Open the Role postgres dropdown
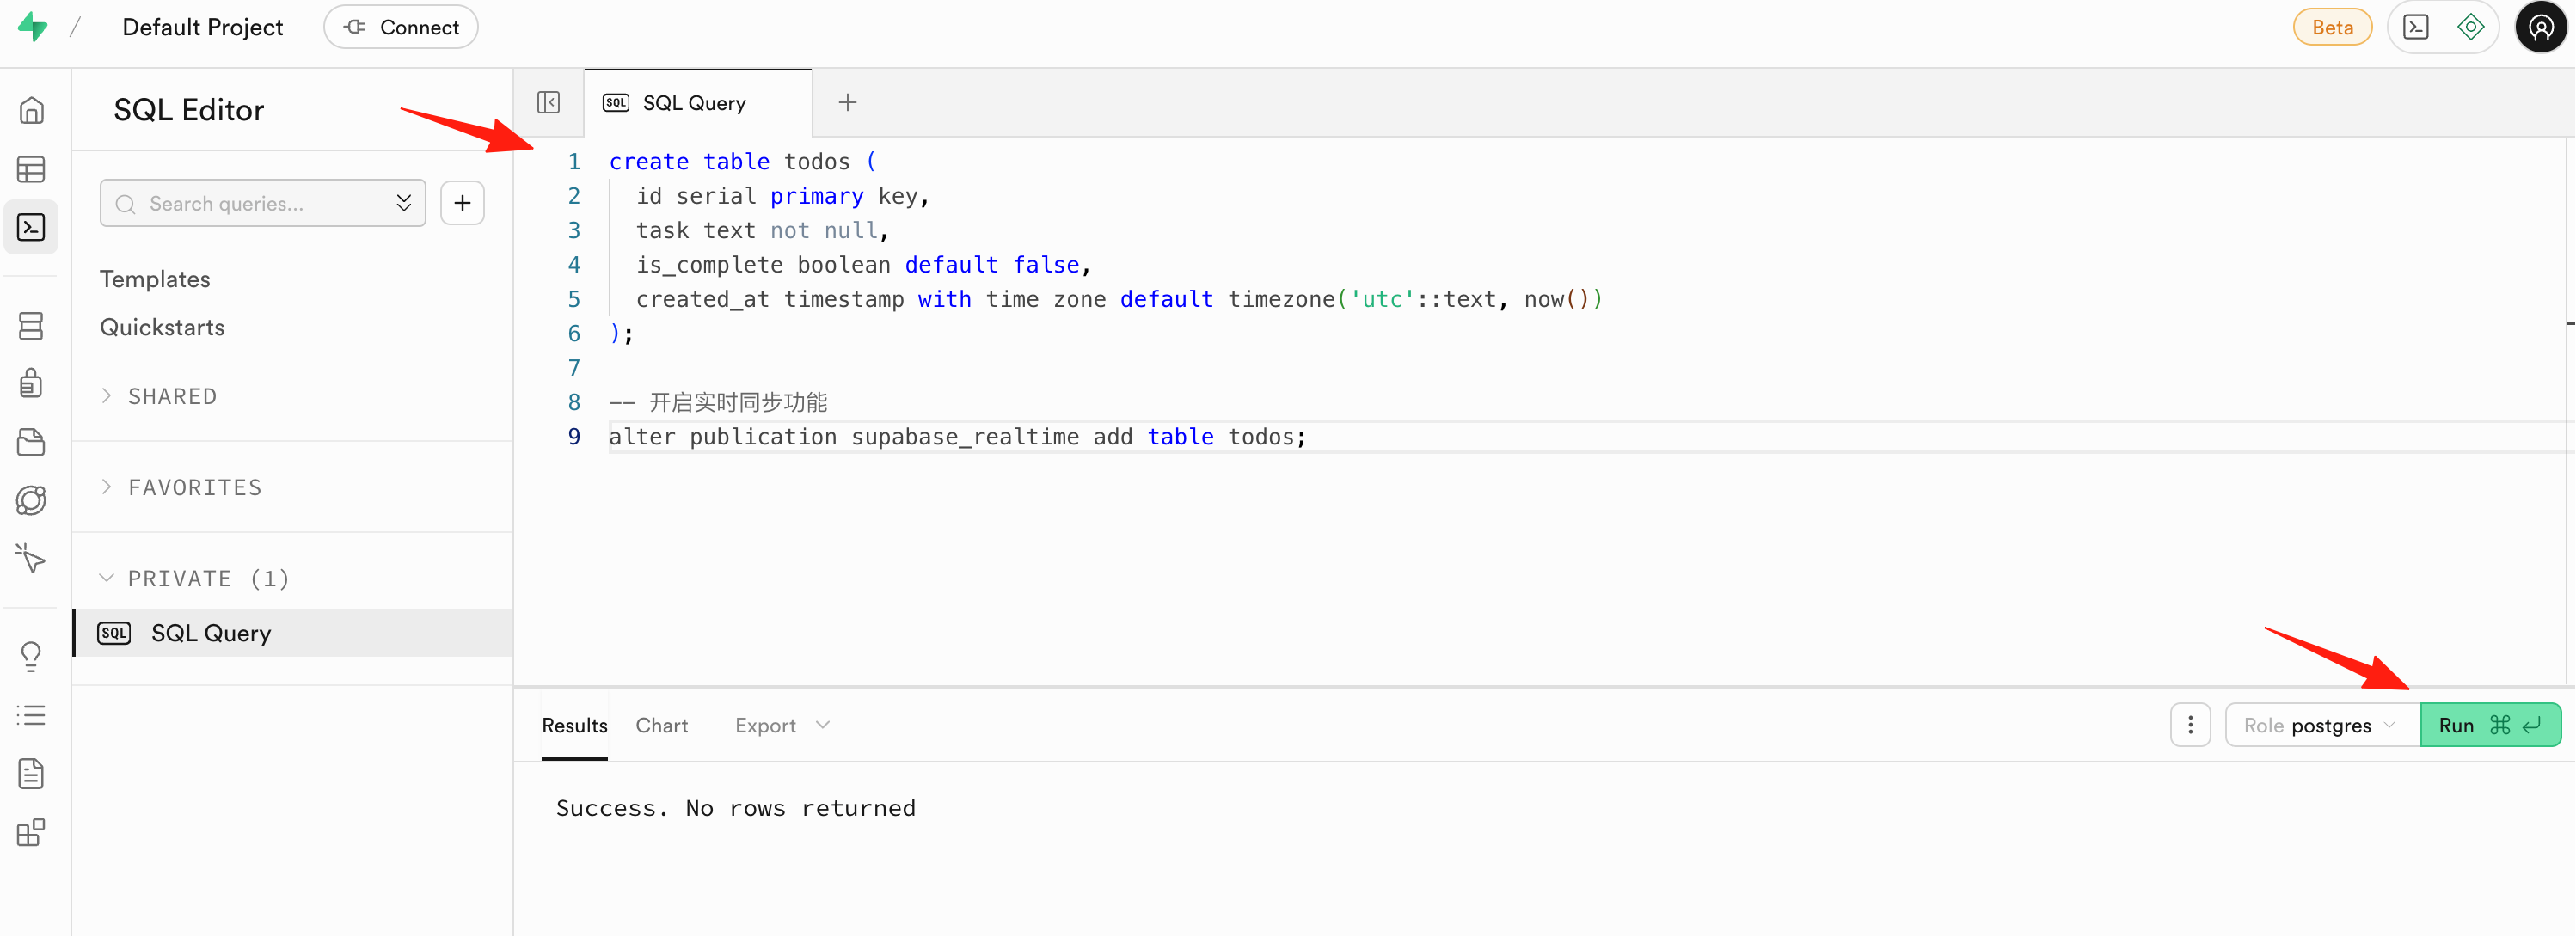The height and width of the screenshot is (937, 2576). tap(2321, 725)
